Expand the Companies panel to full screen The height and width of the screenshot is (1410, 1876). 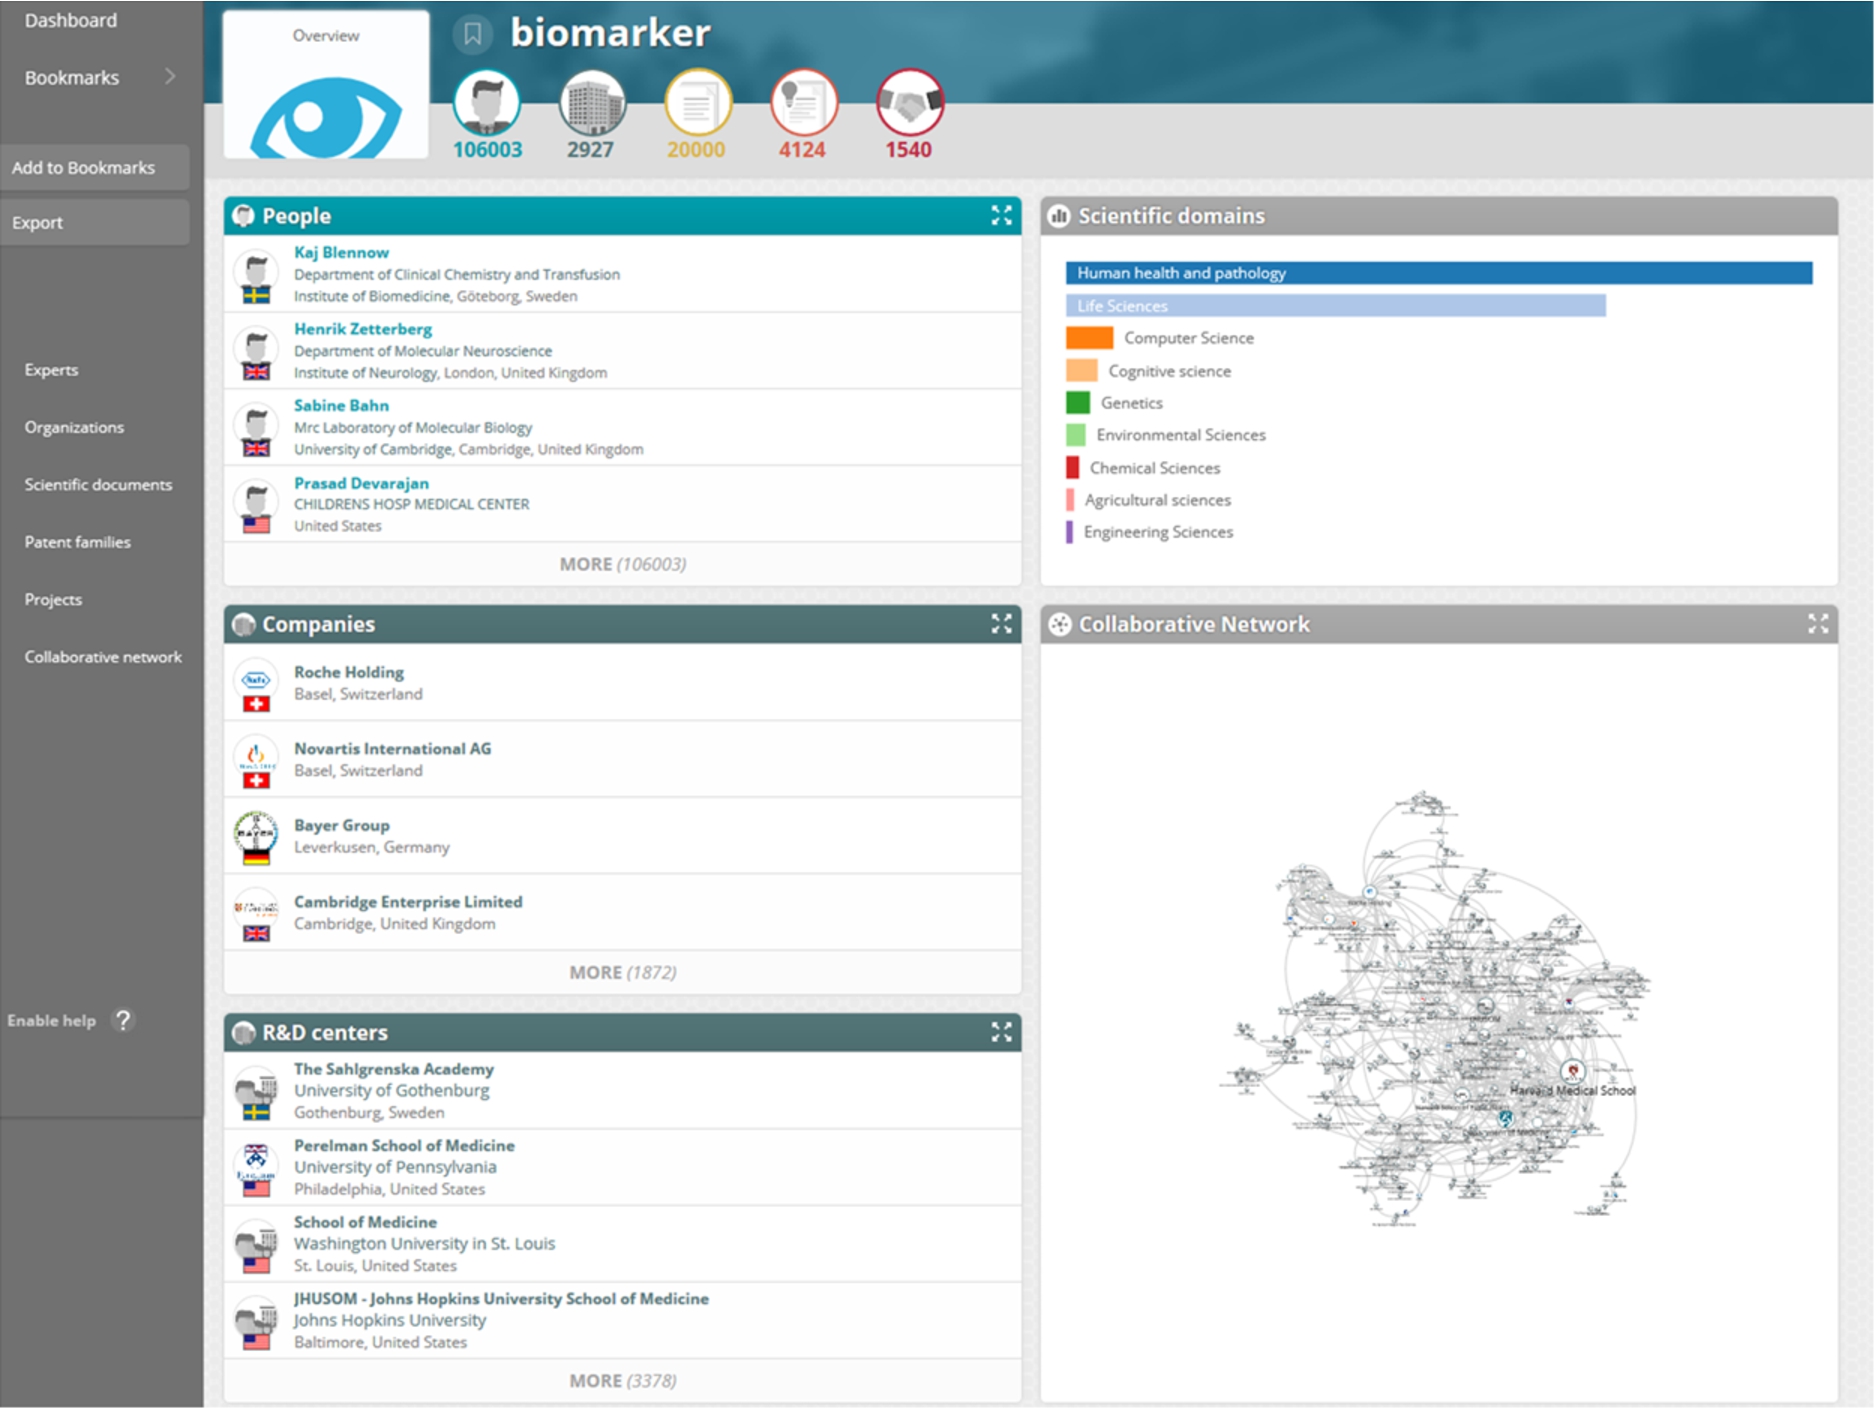[1001, 624]
